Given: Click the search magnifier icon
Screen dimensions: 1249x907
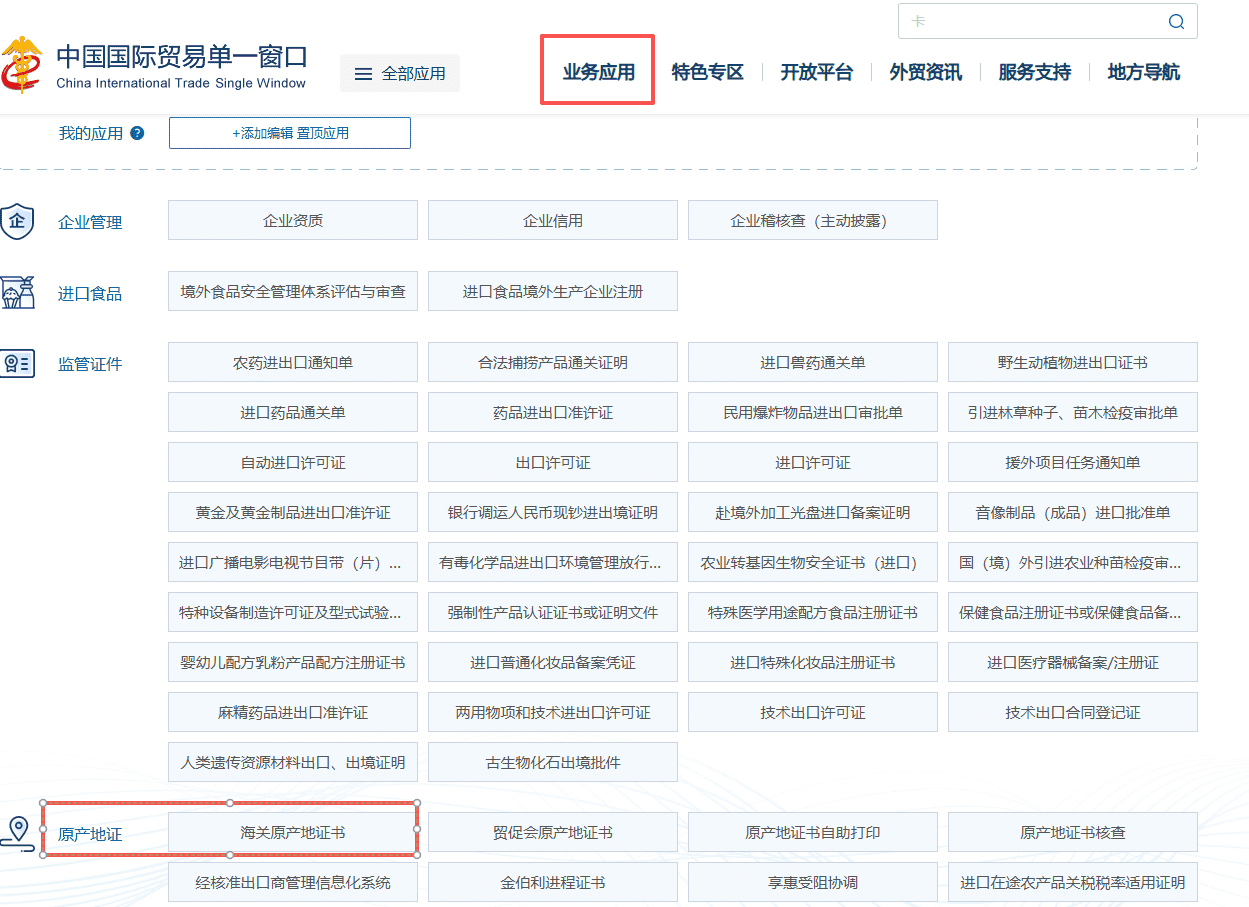Looking at the screenshot, I should tap(1176, 20).
